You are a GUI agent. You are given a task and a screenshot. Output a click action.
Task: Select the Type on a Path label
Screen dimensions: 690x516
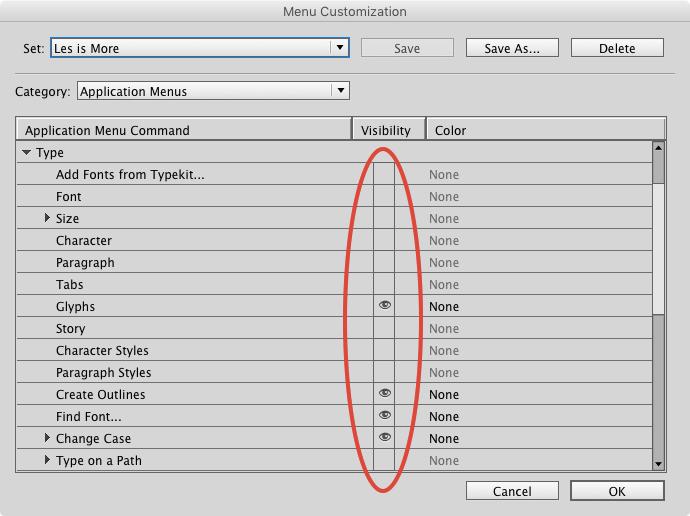tap(99, 461)
